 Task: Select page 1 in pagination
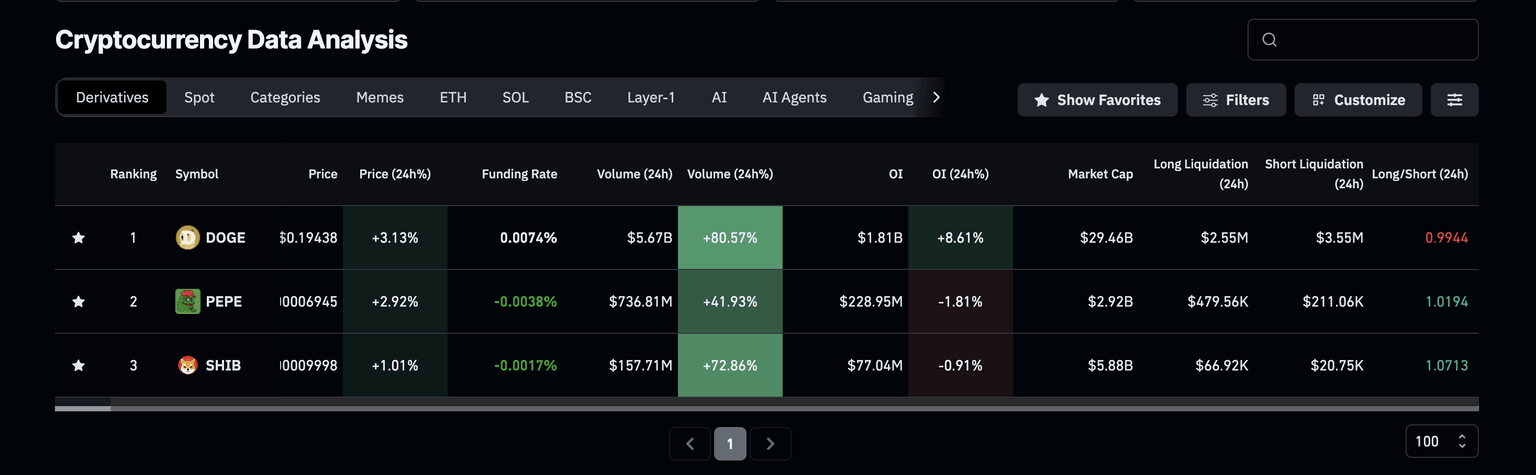(730, 444)
